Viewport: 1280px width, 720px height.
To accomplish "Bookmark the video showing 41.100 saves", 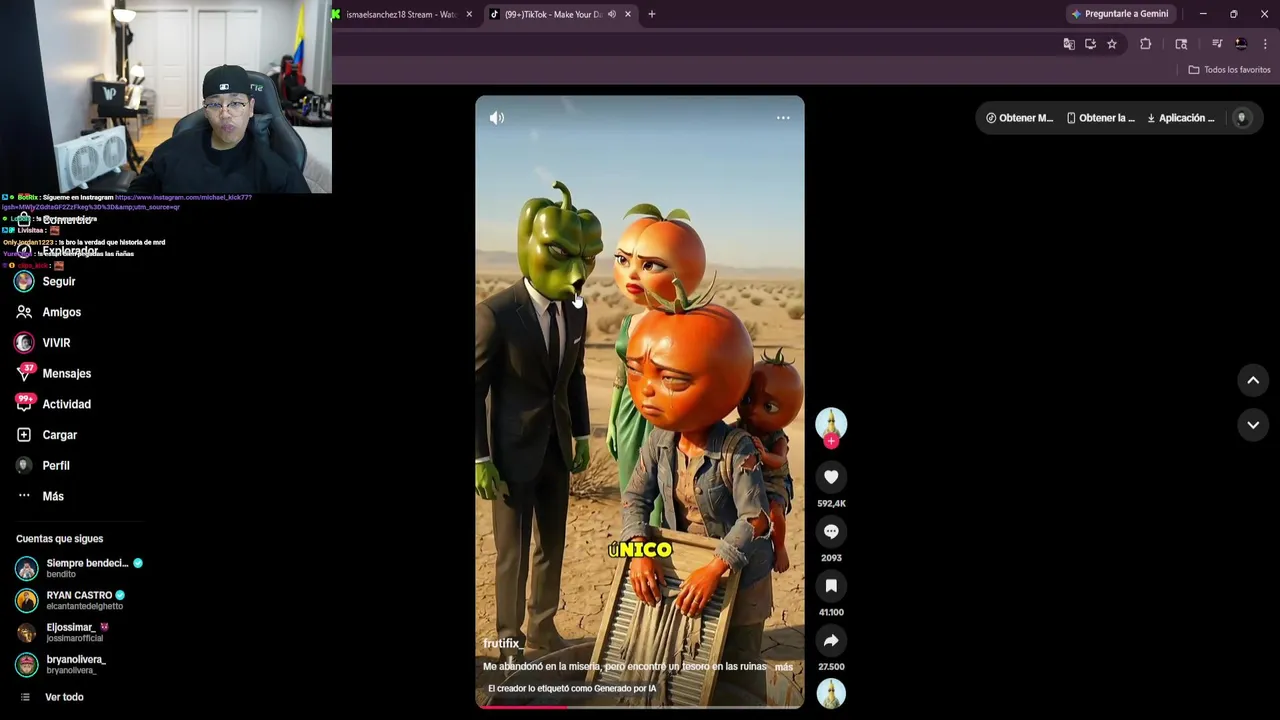I will click(831, 586).
